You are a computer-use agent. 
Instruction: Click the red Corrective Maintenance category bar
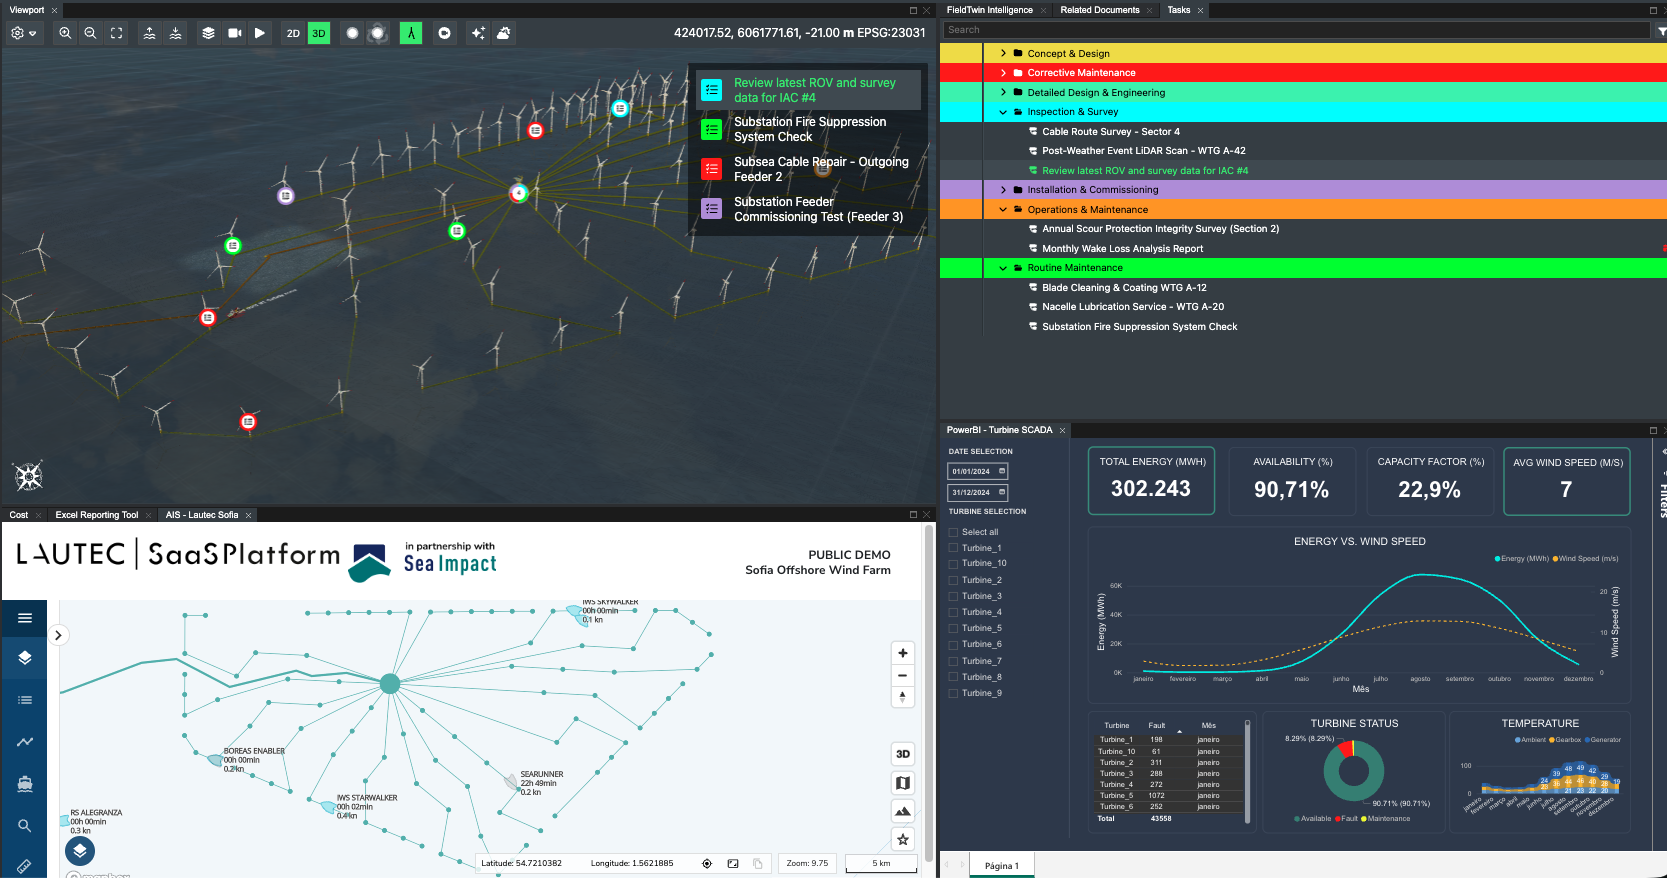pyautogui.click(x=1300, y=73)
